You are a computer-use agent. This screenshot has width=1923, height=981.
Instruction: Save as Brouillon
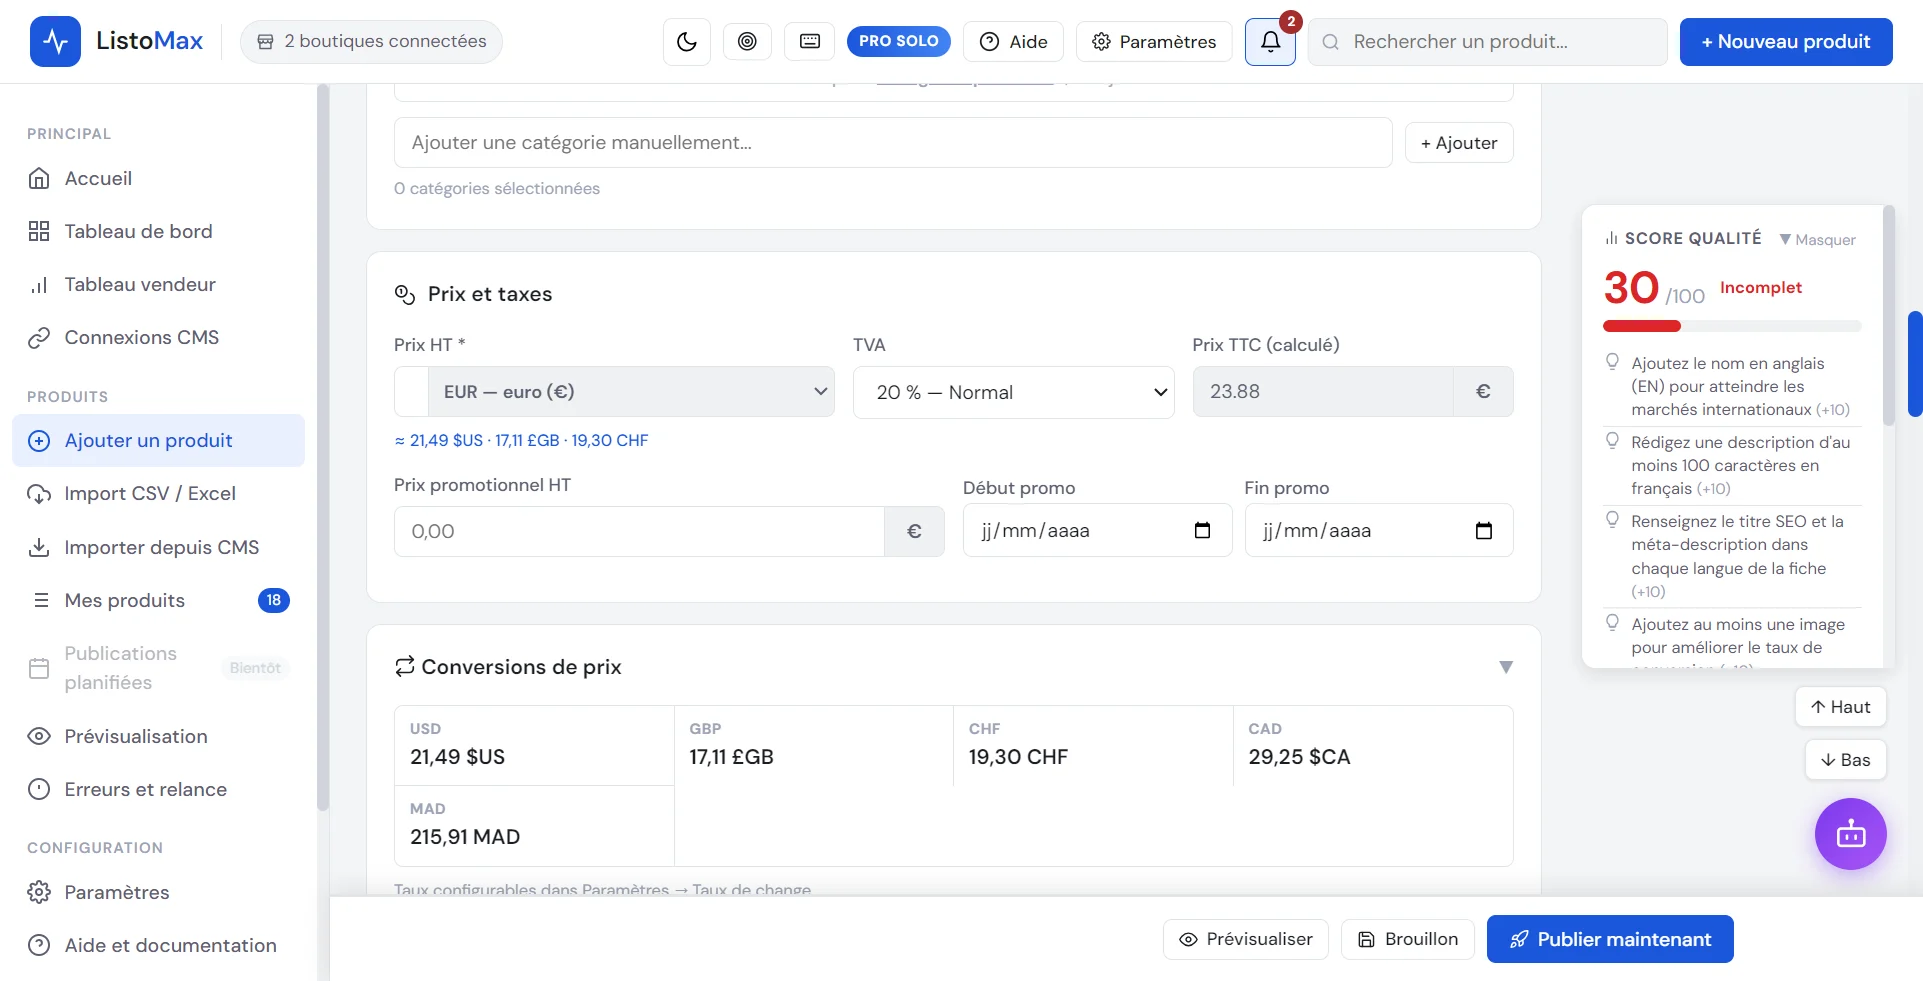(1408, 939)
